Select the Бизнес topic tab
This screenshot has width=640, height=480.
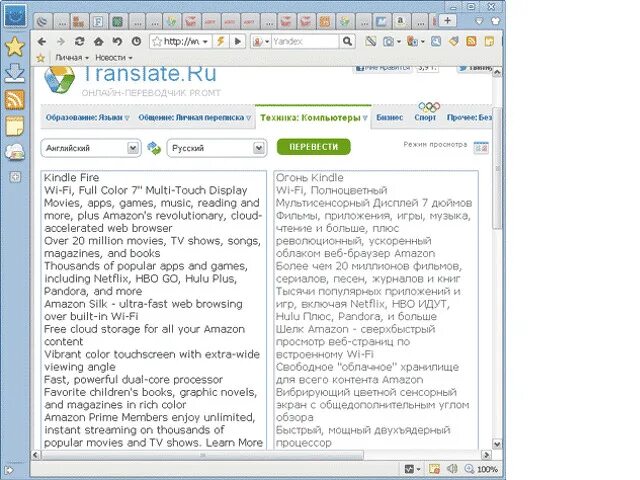coord(389,118)
